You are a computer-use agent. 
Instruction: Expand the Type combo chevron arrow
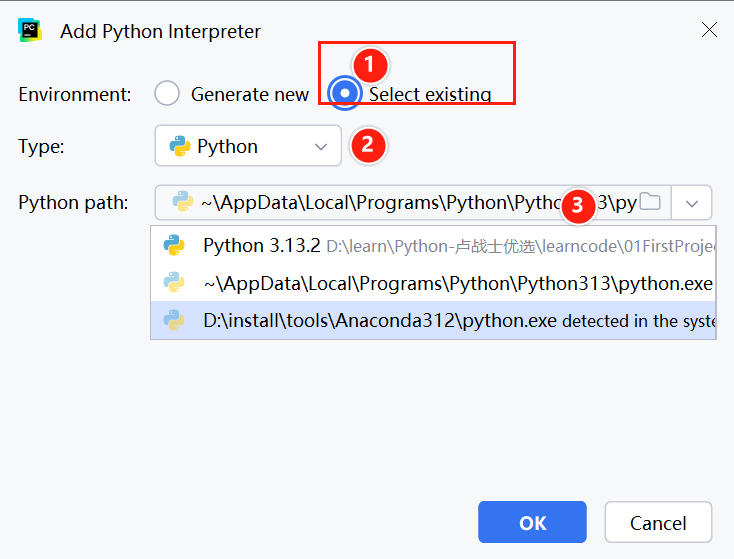pyautogui.click(x=321, y=147)
